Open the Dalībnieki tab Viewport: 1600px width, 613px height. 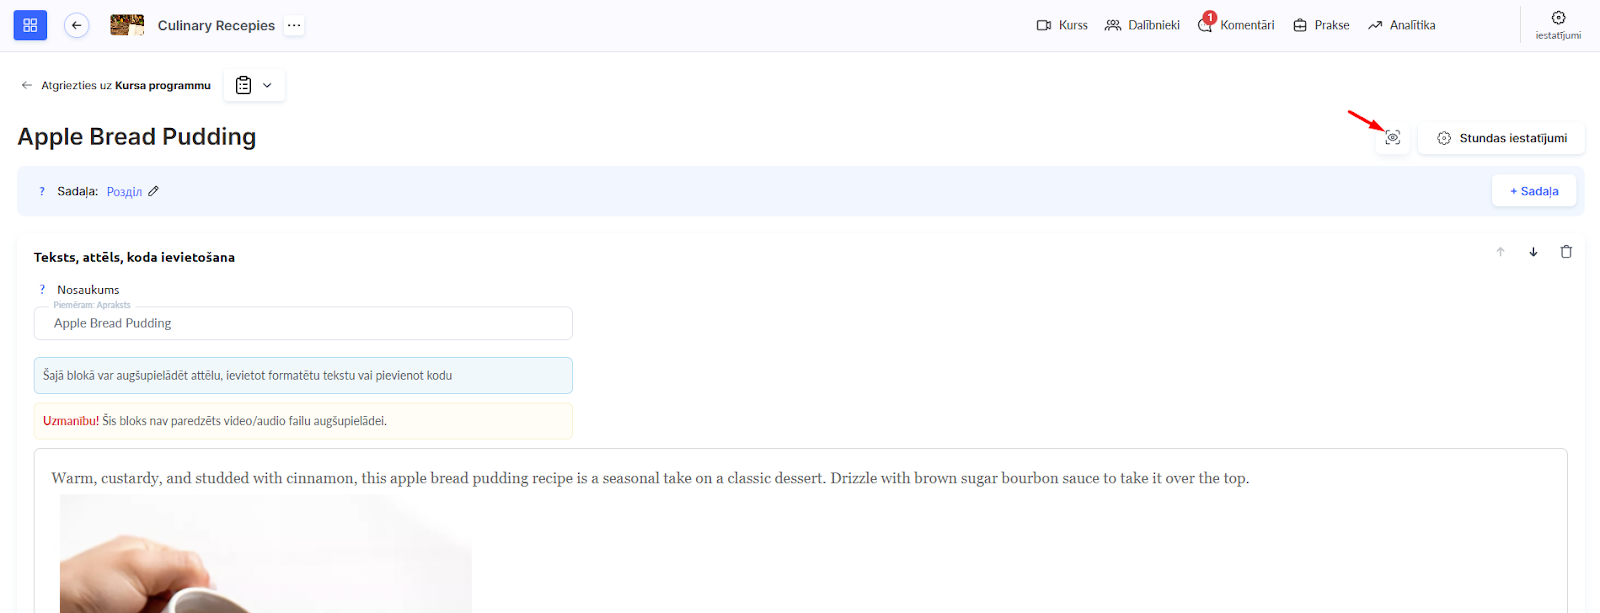pyautogui.click(x=1142, y=25)
